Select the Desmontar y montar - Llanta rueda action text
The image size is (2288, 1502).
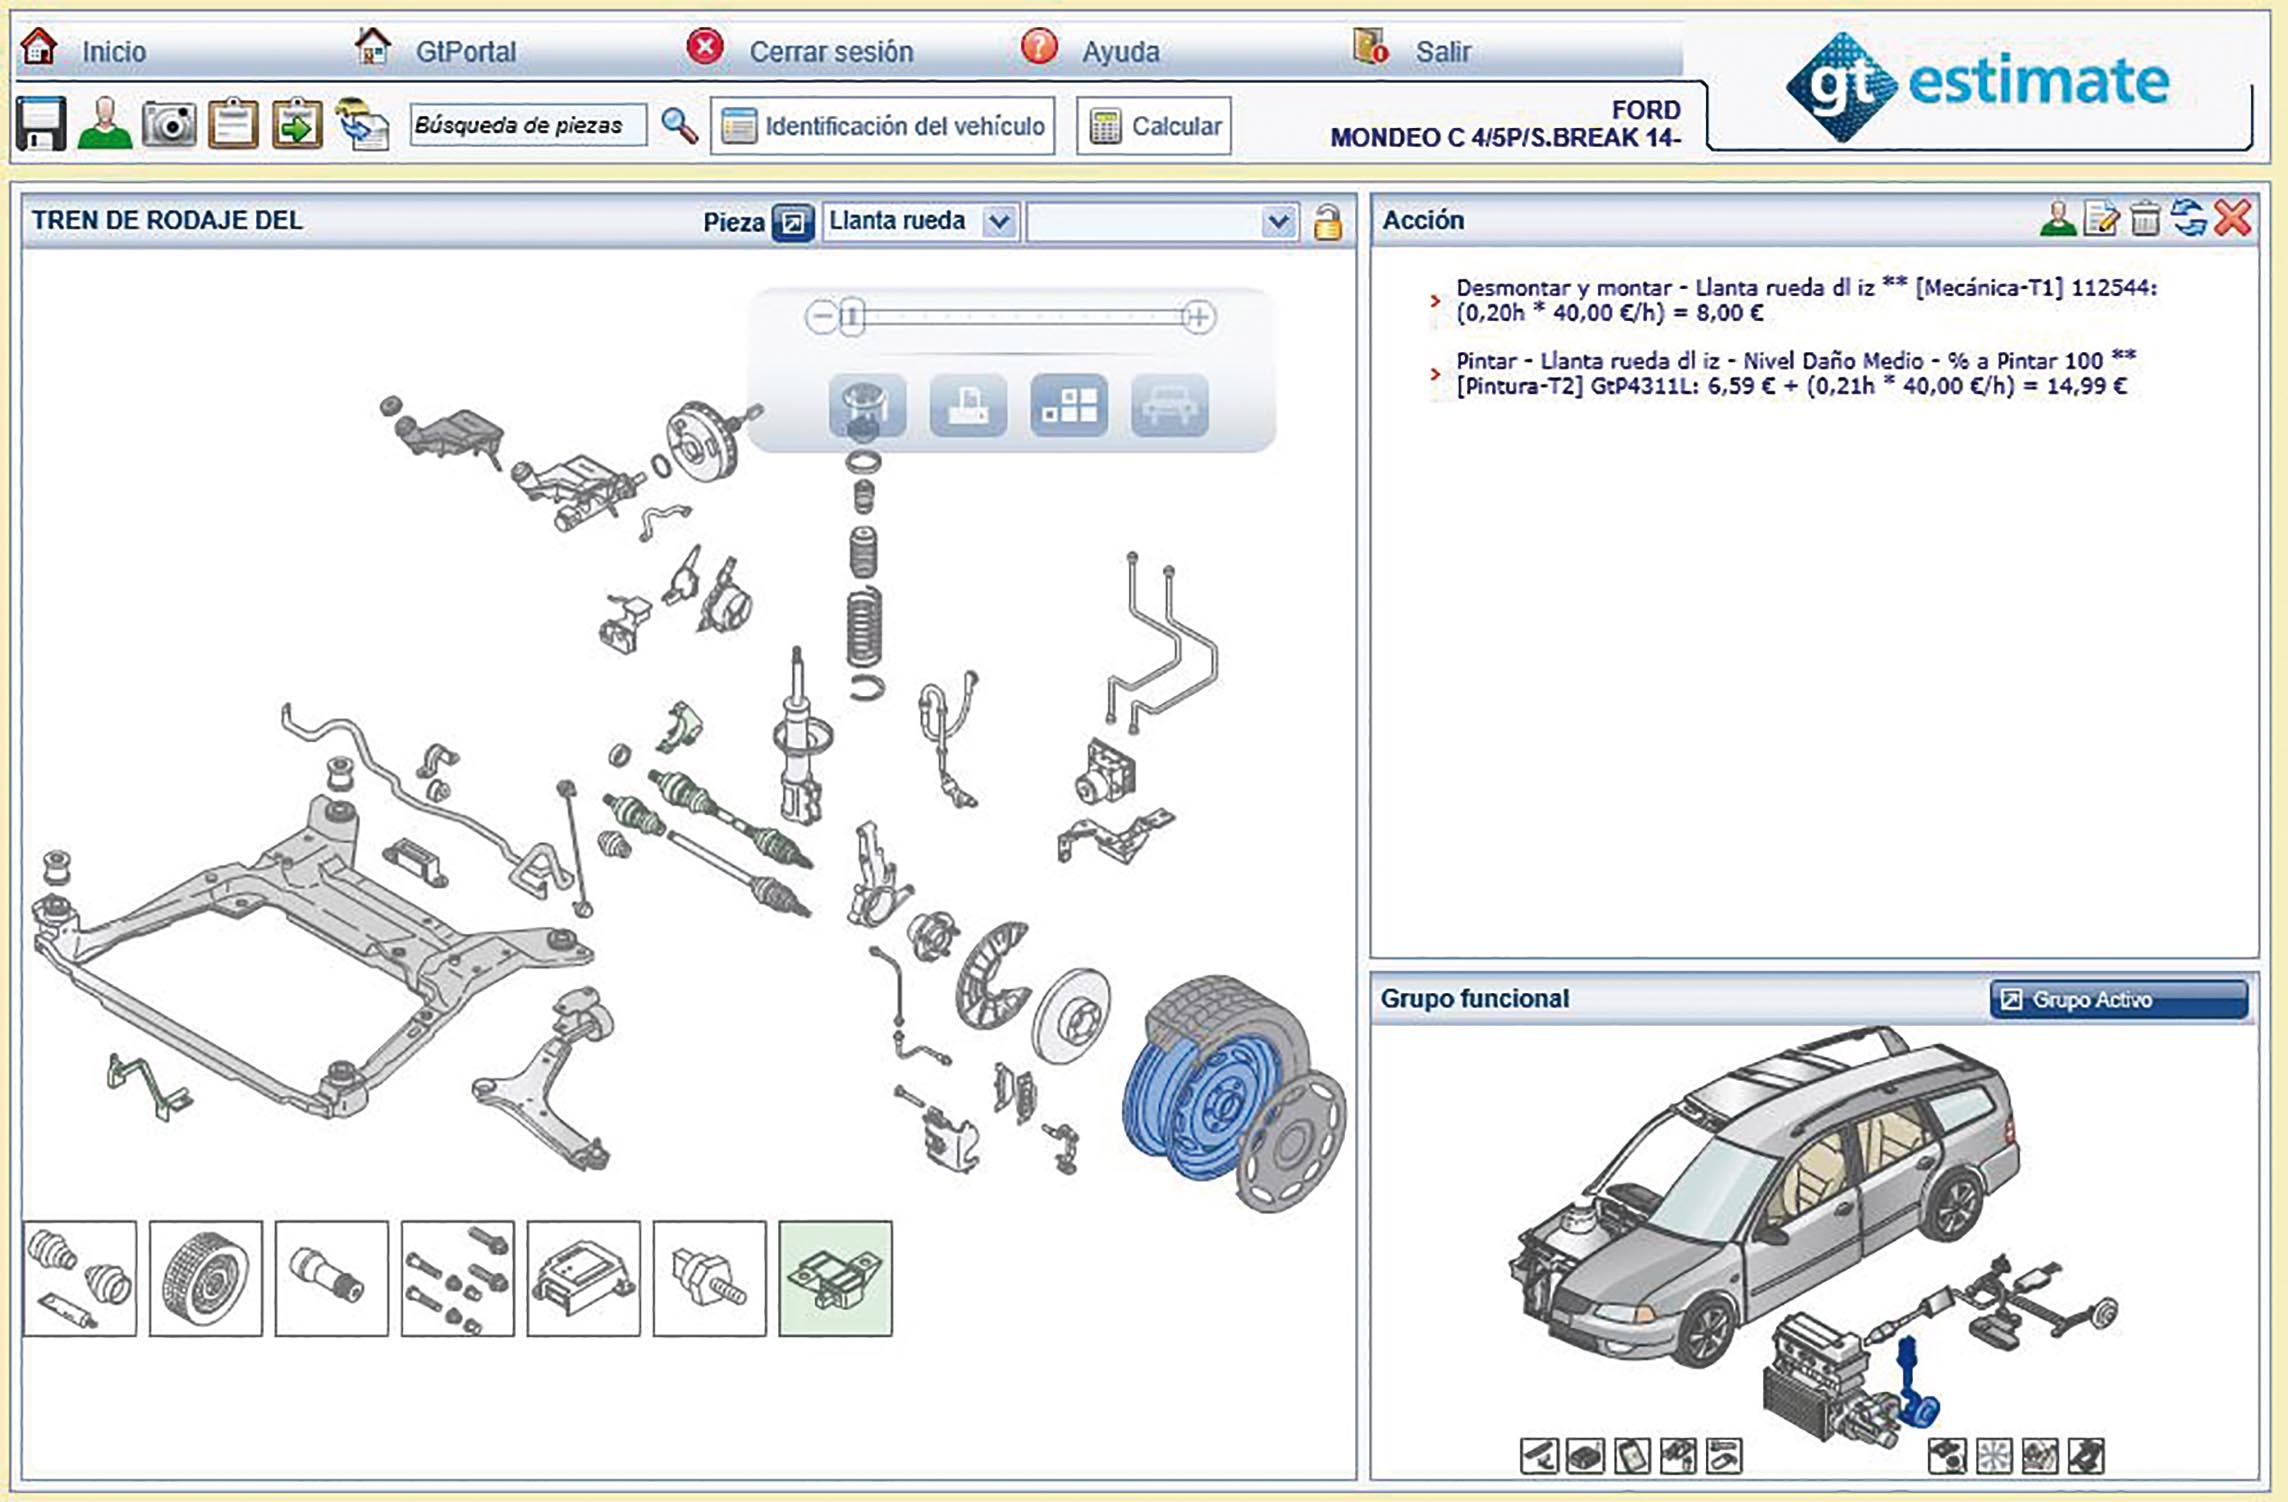(1806, 300)
